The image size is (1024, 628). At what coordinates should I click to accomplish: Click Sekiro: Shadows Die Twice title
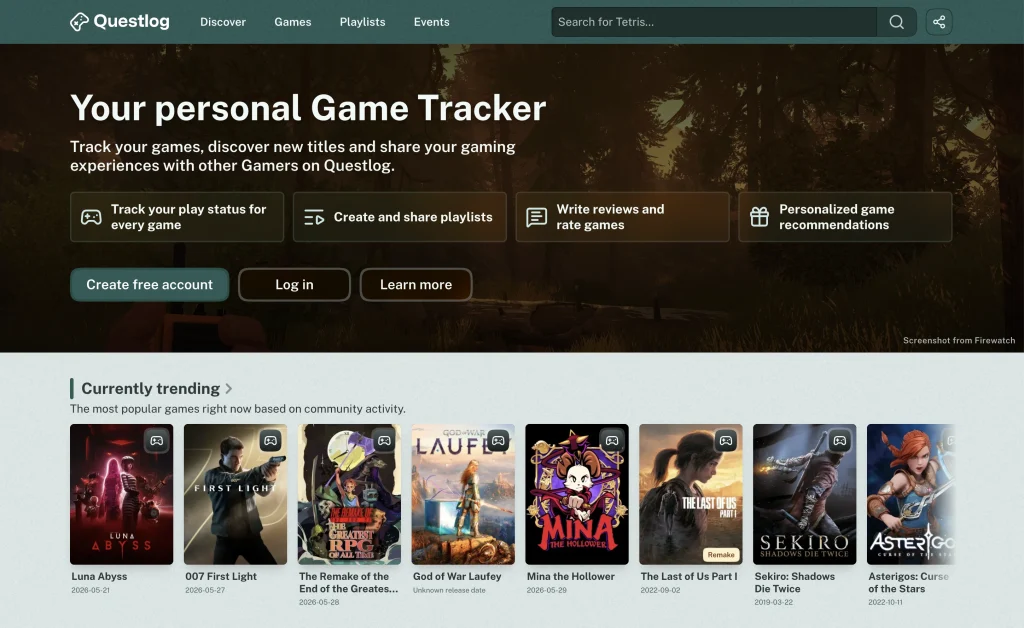[x=795, y=582]
